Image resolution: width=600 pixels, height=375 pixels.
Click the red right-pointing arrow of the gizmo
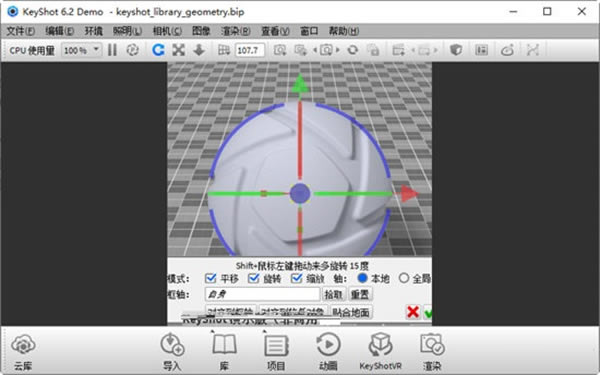click(409, 194)
